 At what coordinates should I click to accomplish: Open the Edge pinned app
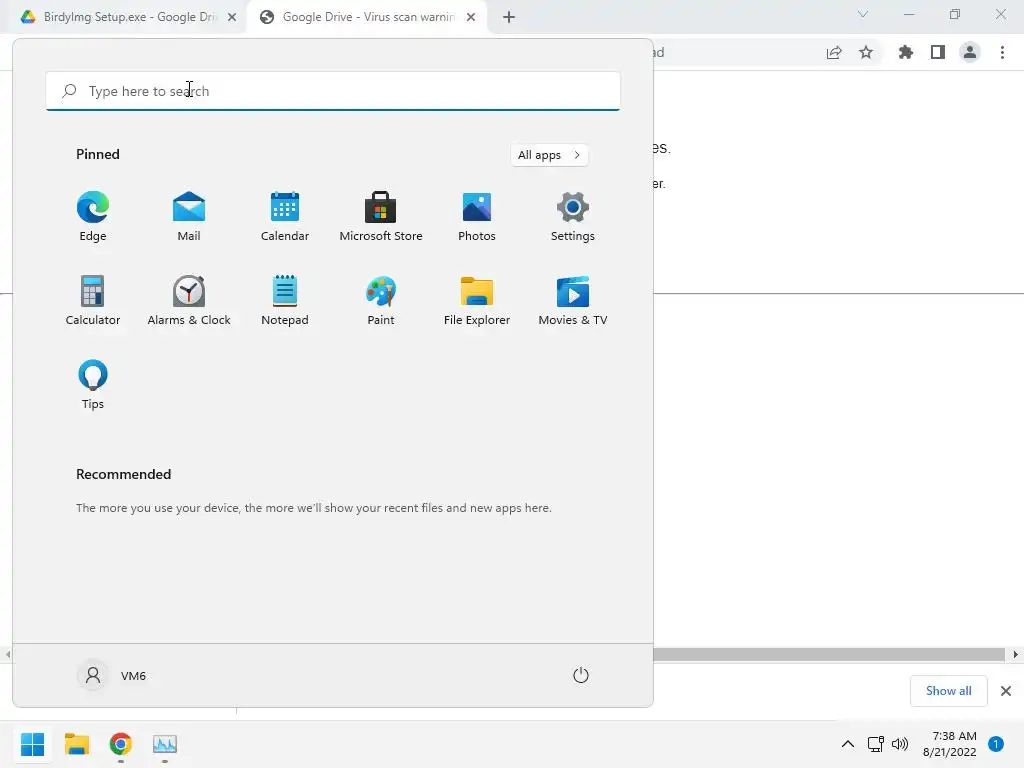click(x=93, y=216)
